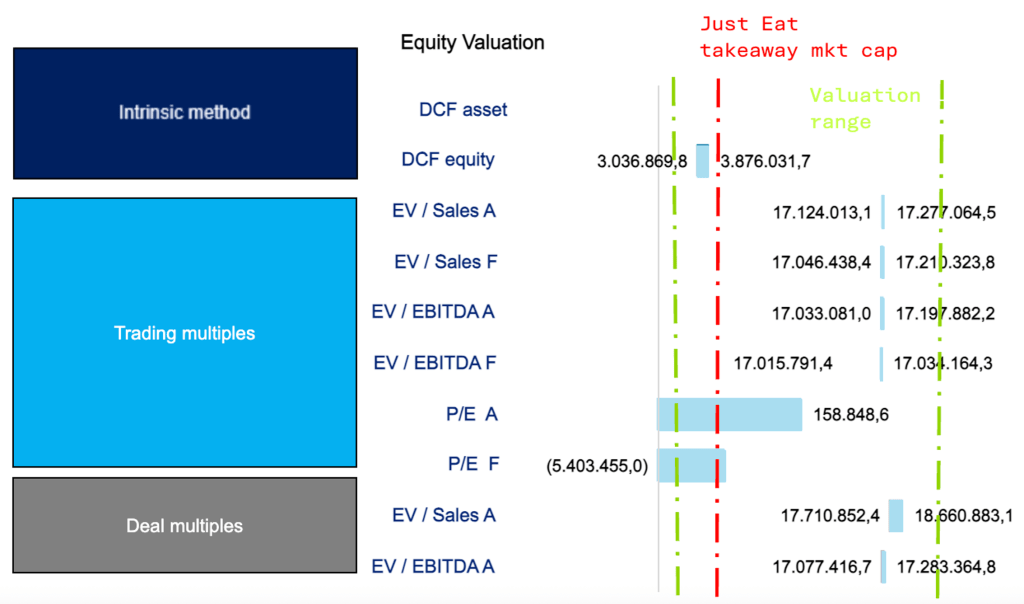This screenshot has height=604, width=1024.
Task: Click the wide light-blue P/E A bar
Action: [729, 414]
